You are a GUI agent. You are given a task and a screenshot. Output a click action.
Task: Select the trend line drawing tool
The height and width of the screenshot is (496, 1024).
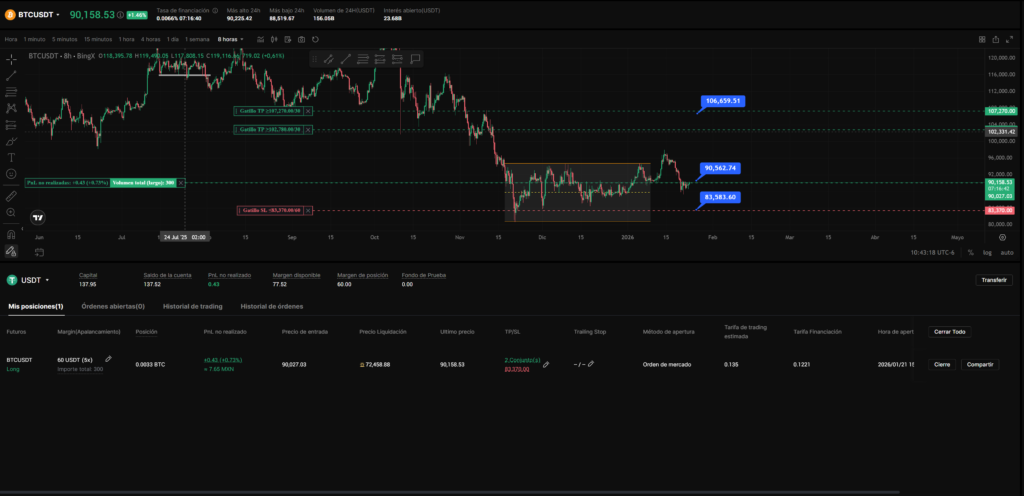(11, 75)
